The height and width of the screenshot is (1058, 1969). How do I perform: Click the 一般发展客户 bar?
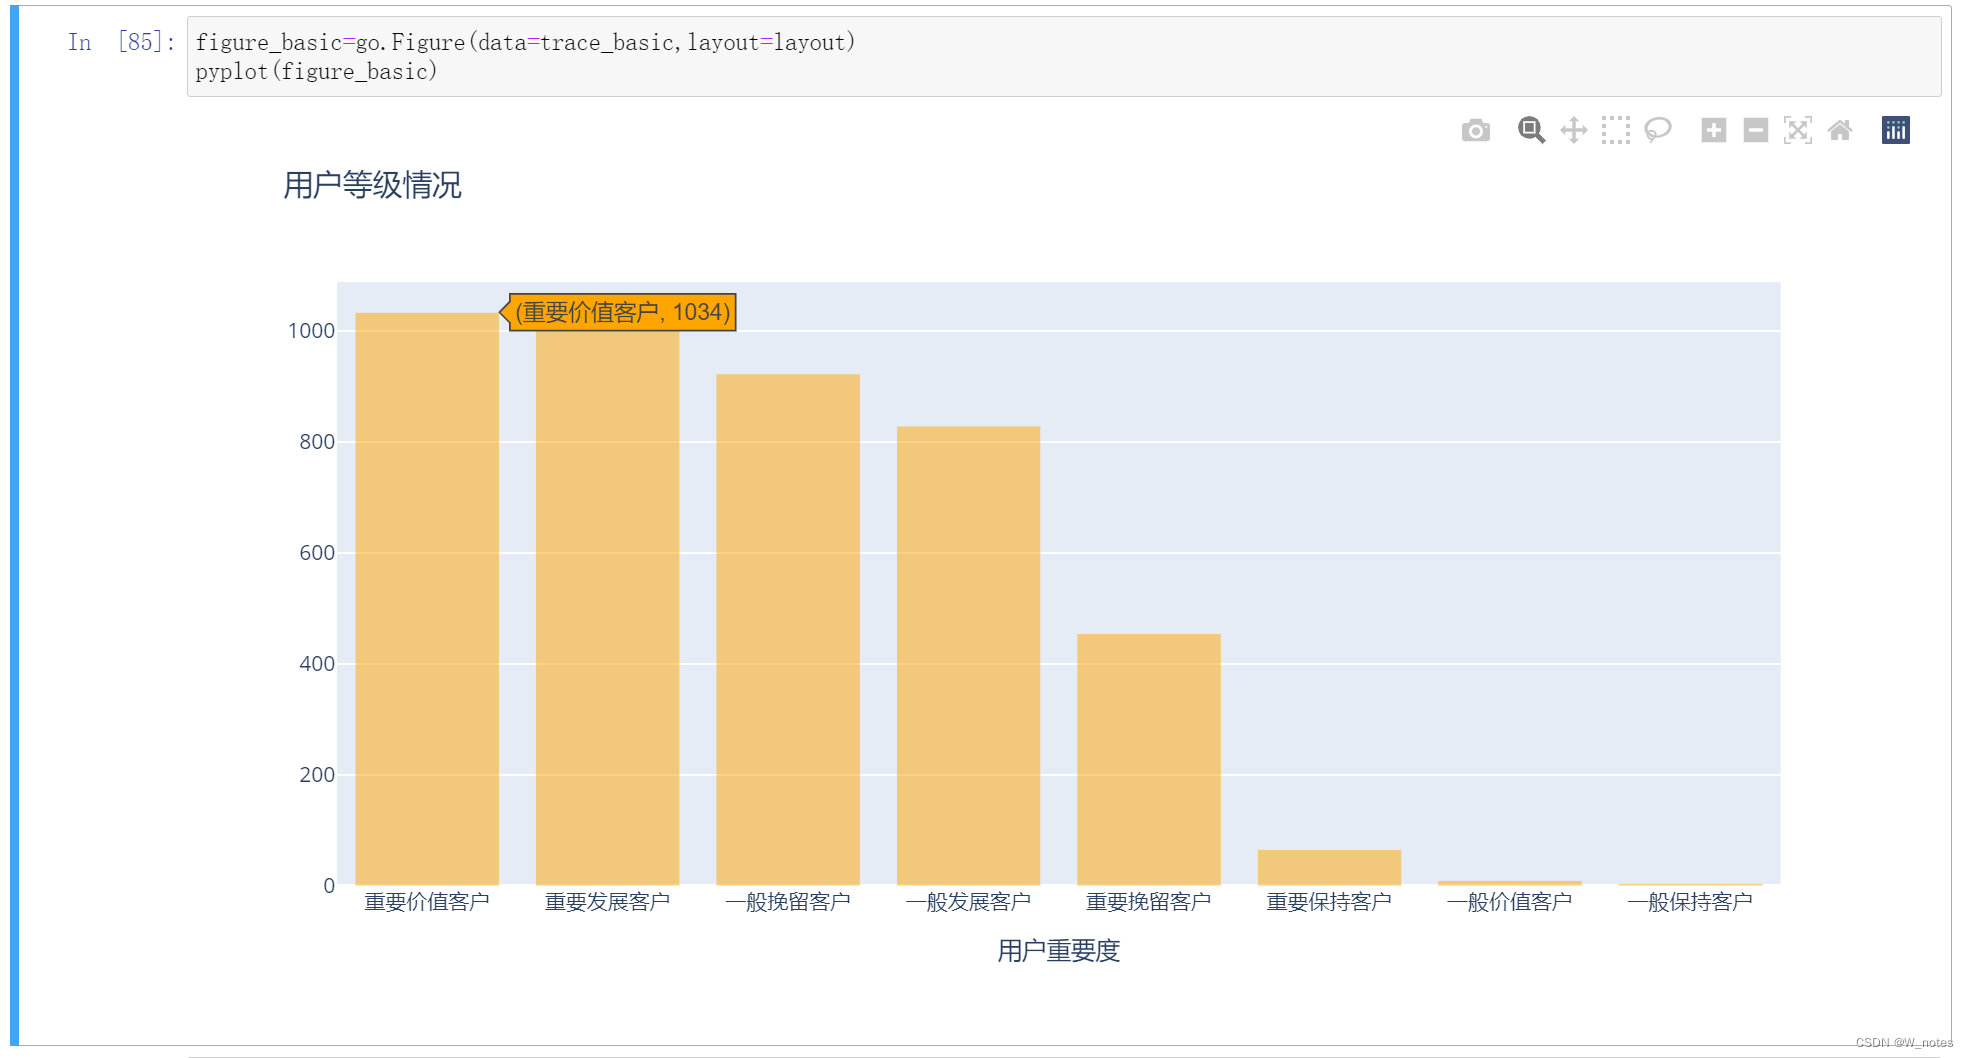pyautogui.click(x=968, y=656)
